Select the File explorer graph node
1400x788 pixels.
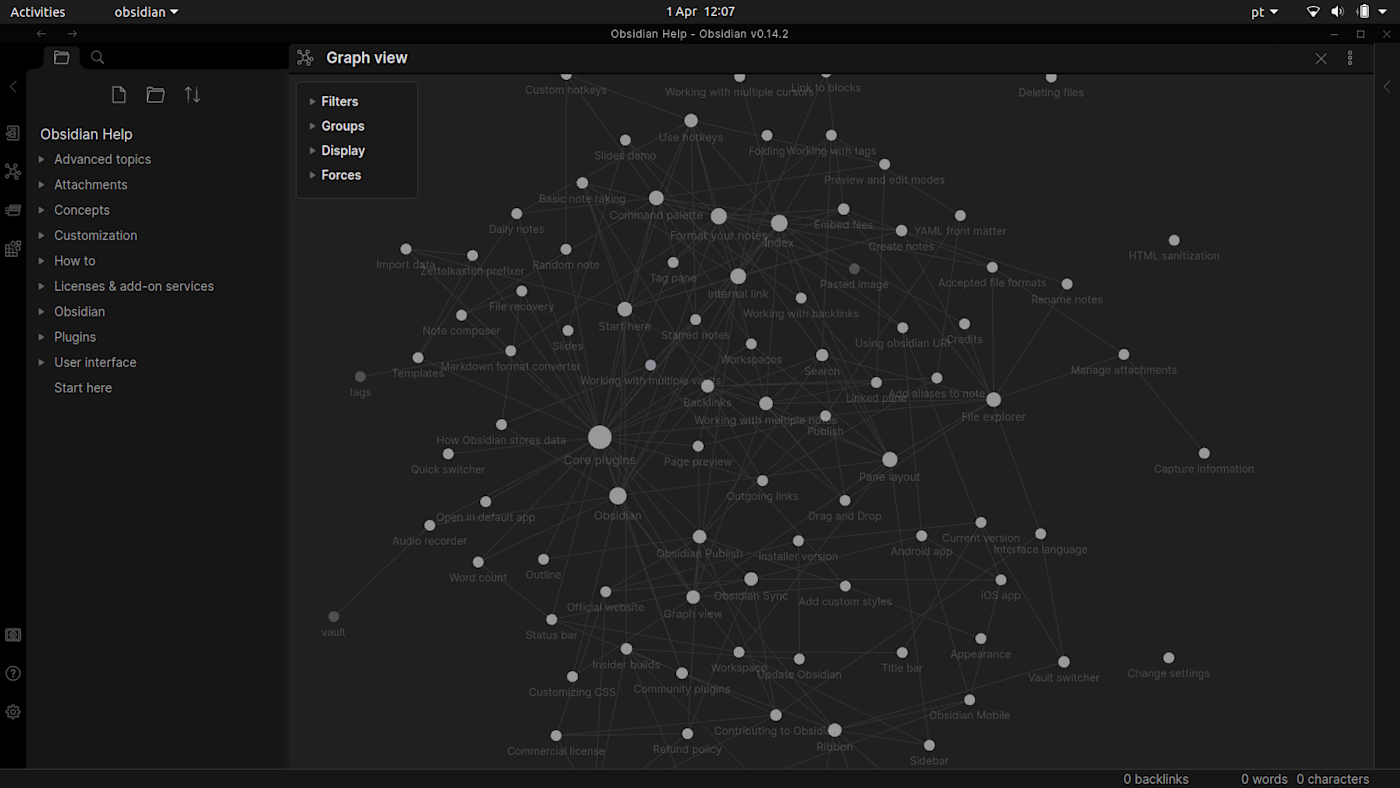click(993, 400)
